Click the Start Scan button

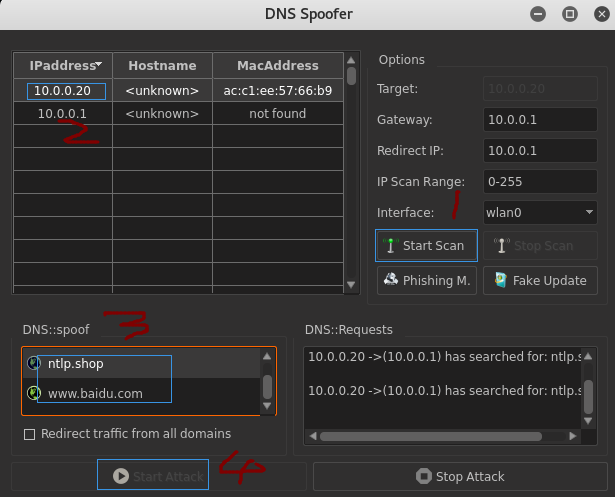(423, 246)
